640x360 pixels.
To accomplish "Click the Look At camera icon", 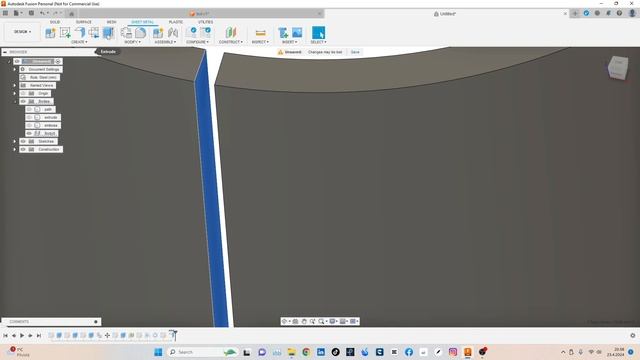I will click(296, 322).
